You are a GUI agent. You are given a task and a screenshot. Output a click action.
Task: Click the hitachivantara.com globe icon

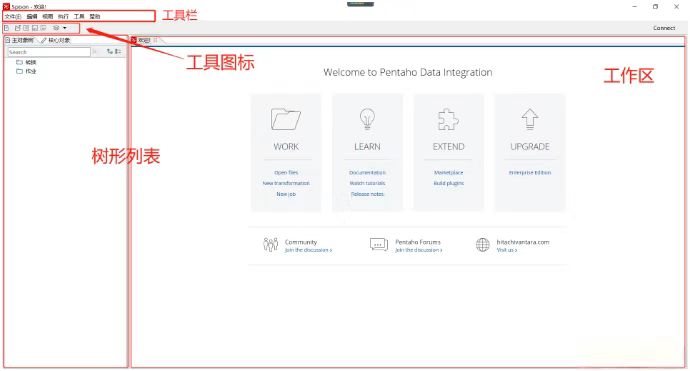point(483,244)
